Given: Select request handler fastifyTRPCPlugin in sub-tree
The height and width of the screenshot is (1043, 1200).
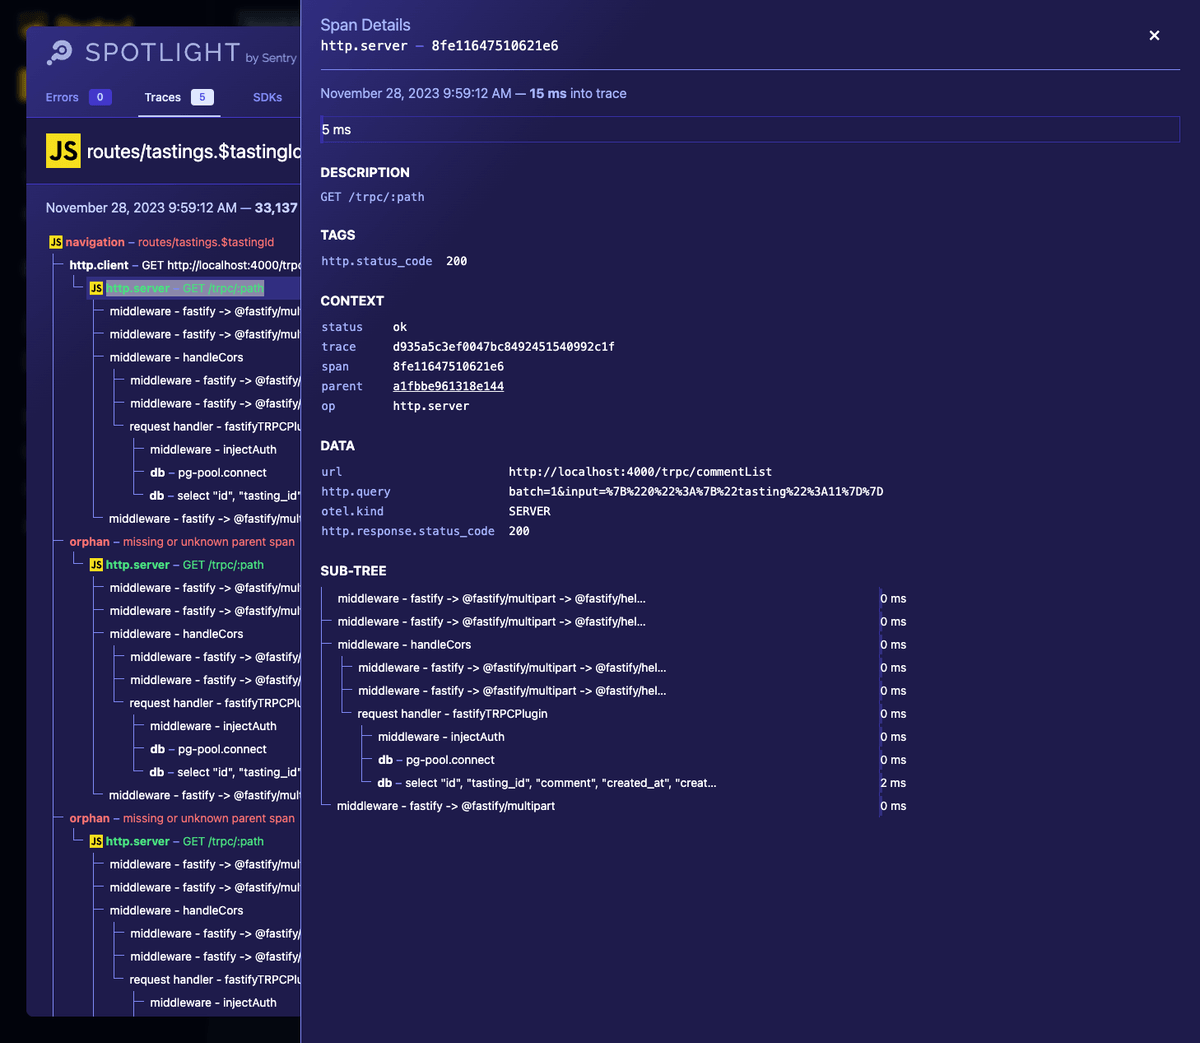Looking at the screenshot, I should click(452, 714).
